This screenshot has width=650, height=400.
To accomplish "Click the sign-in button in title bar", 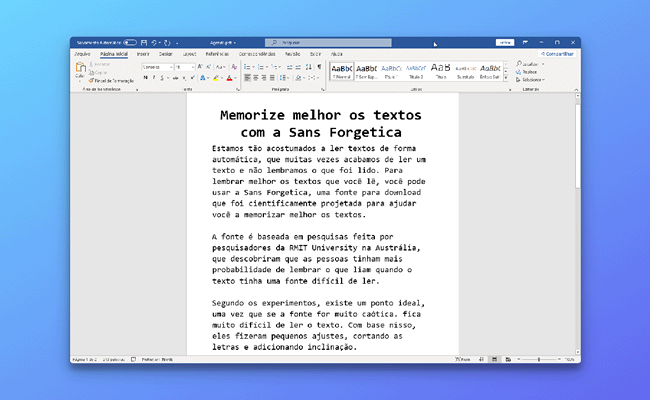I will (505, 42).
